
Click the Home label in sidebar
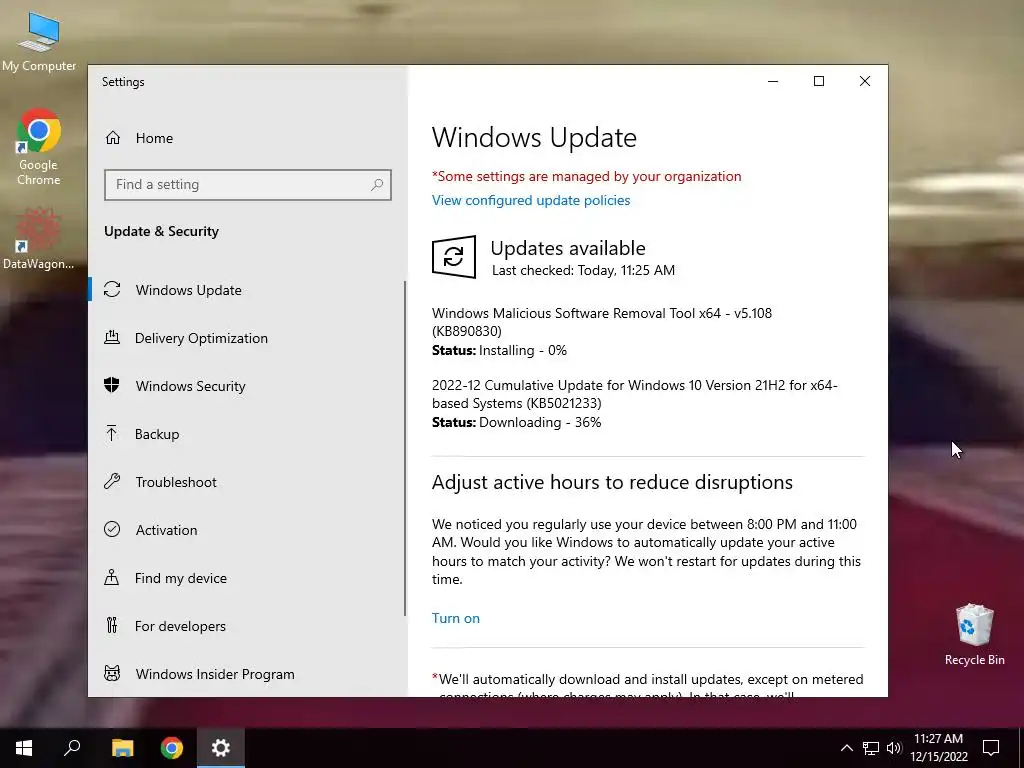pos(154,138)
